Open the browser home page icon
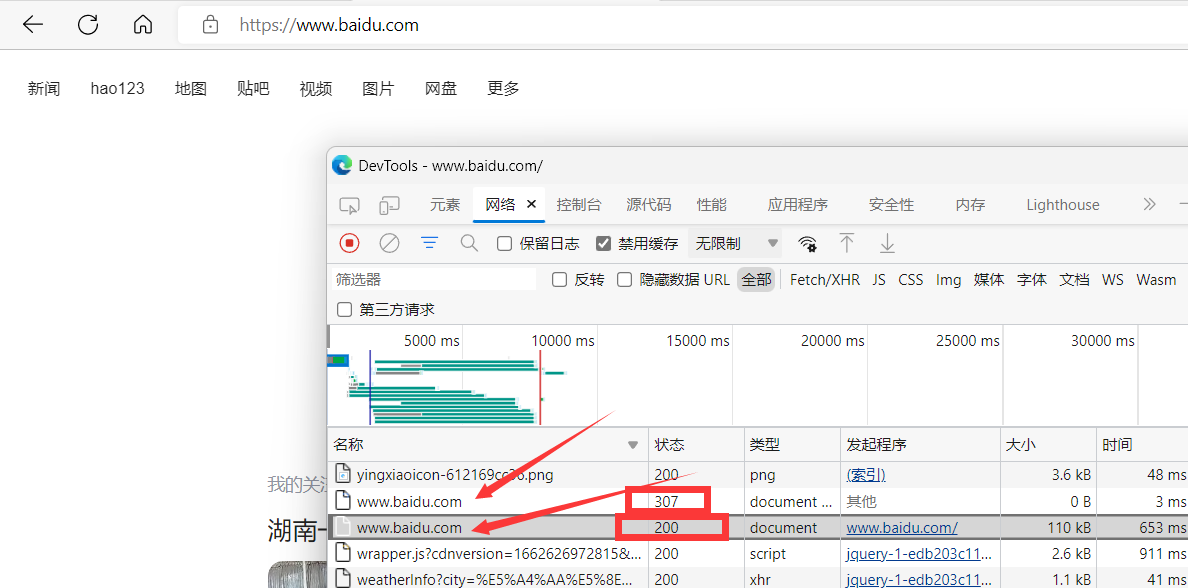The height and width of the screenshot is (588, 1188). [x=142, y=25]
